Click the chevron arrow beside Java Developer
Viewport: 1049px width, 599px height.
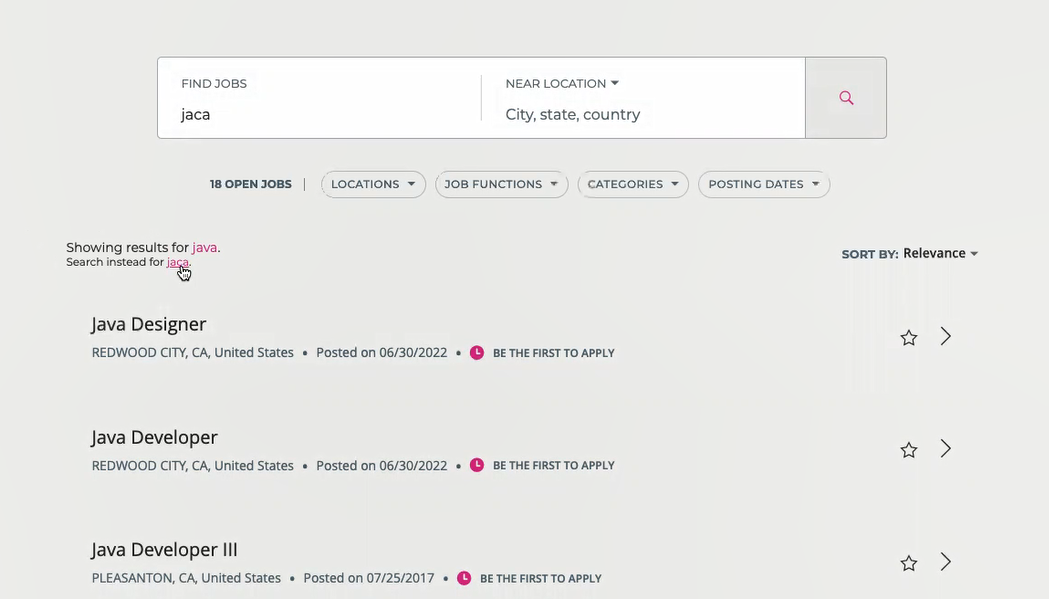946,449
